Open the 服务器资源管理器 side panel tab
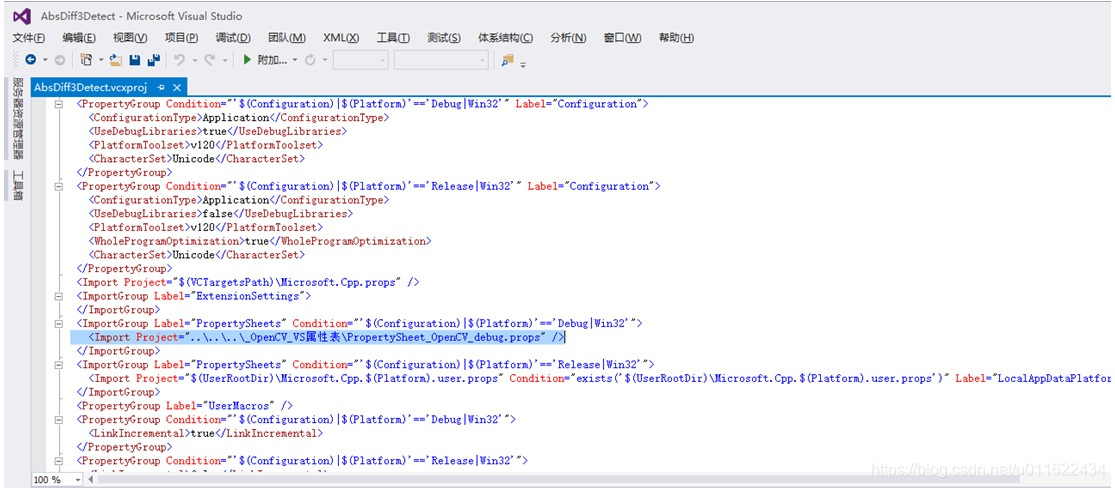1115x488 pixels. tap(18, 119)
